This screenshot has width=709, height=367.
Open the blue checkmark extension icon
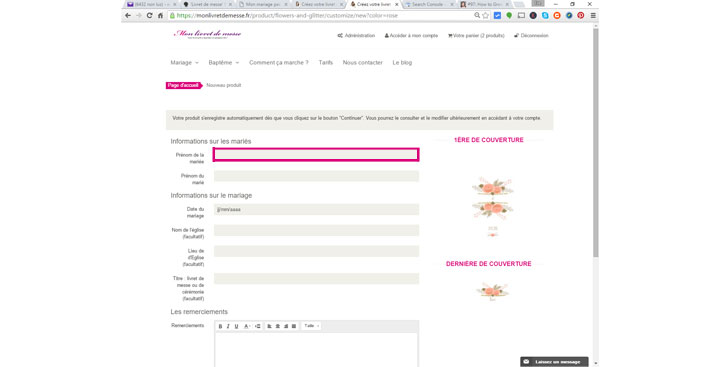pos(497,15)
